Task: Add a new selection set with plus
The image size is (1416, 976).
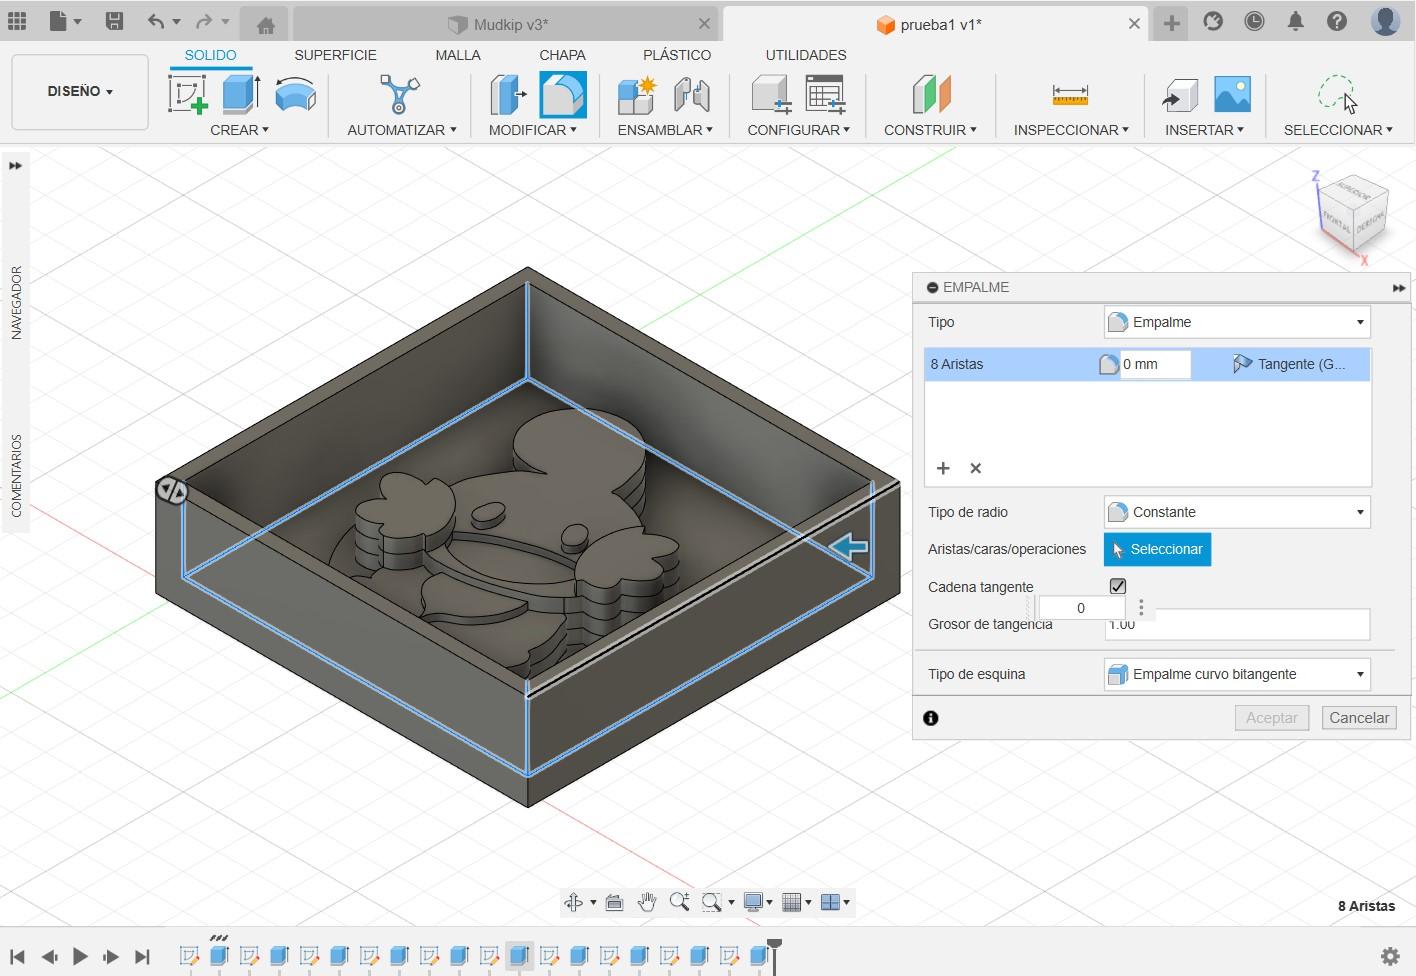Action: pyautogui.click(x=943, y=468)
